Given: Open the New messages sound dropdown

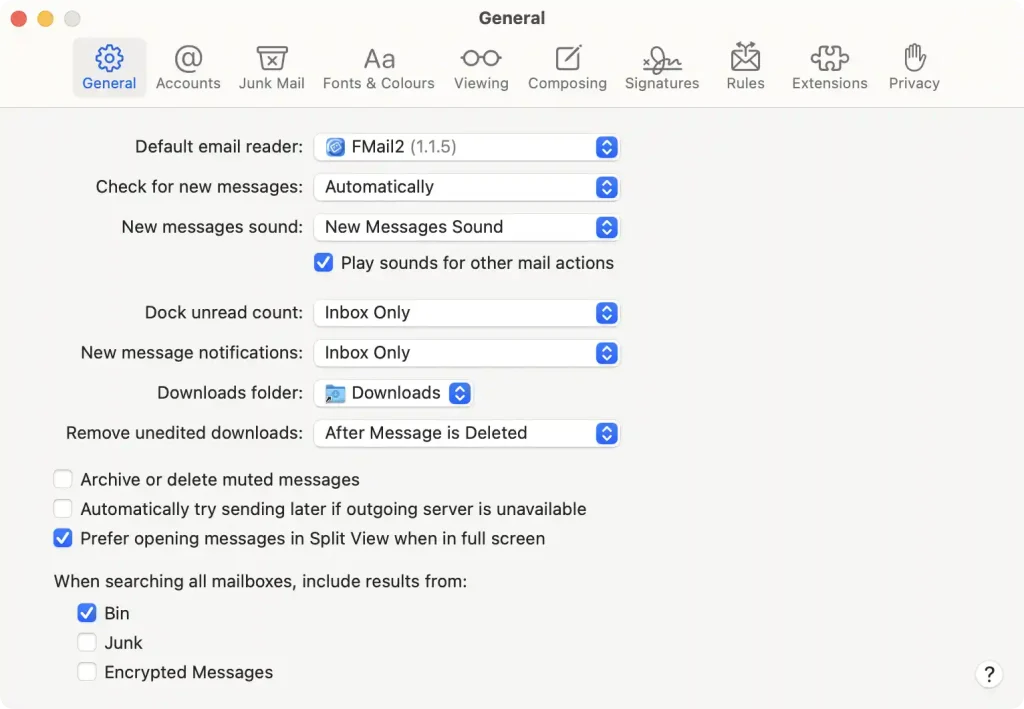Looking at the screenshot, I should click(x=466, y=227).
